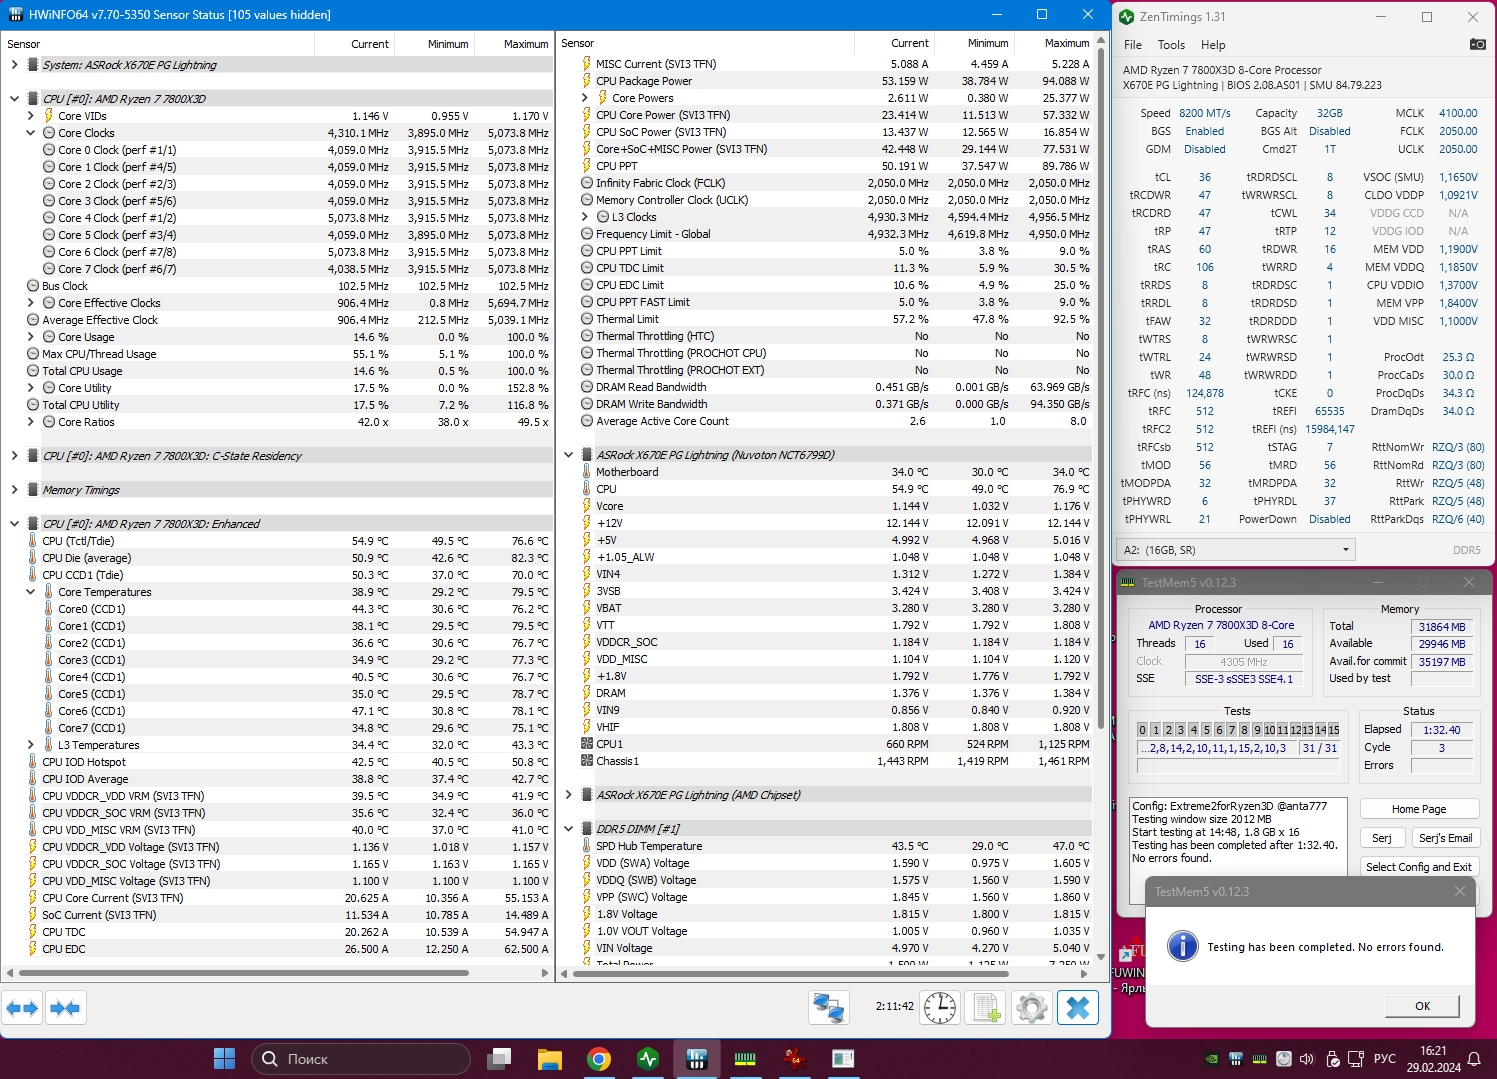Open Task View from the taskbar
Screen dimensions: 1497x1079
499,1058
